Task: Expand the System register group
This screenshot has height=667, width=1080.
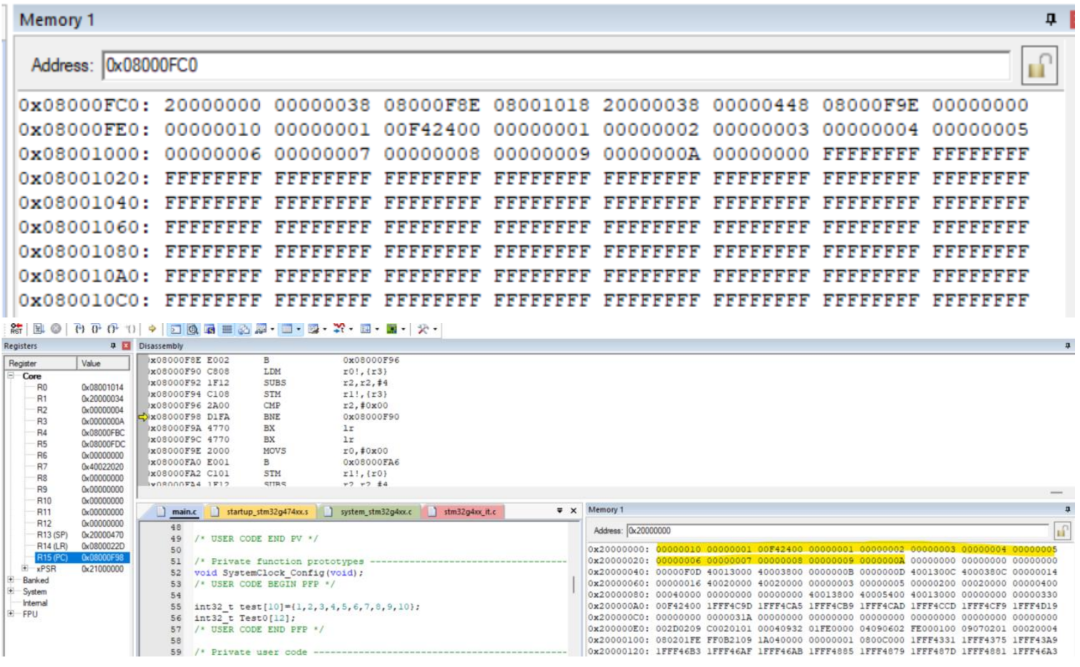Action: pyautogui.click(x=11, y=592)
